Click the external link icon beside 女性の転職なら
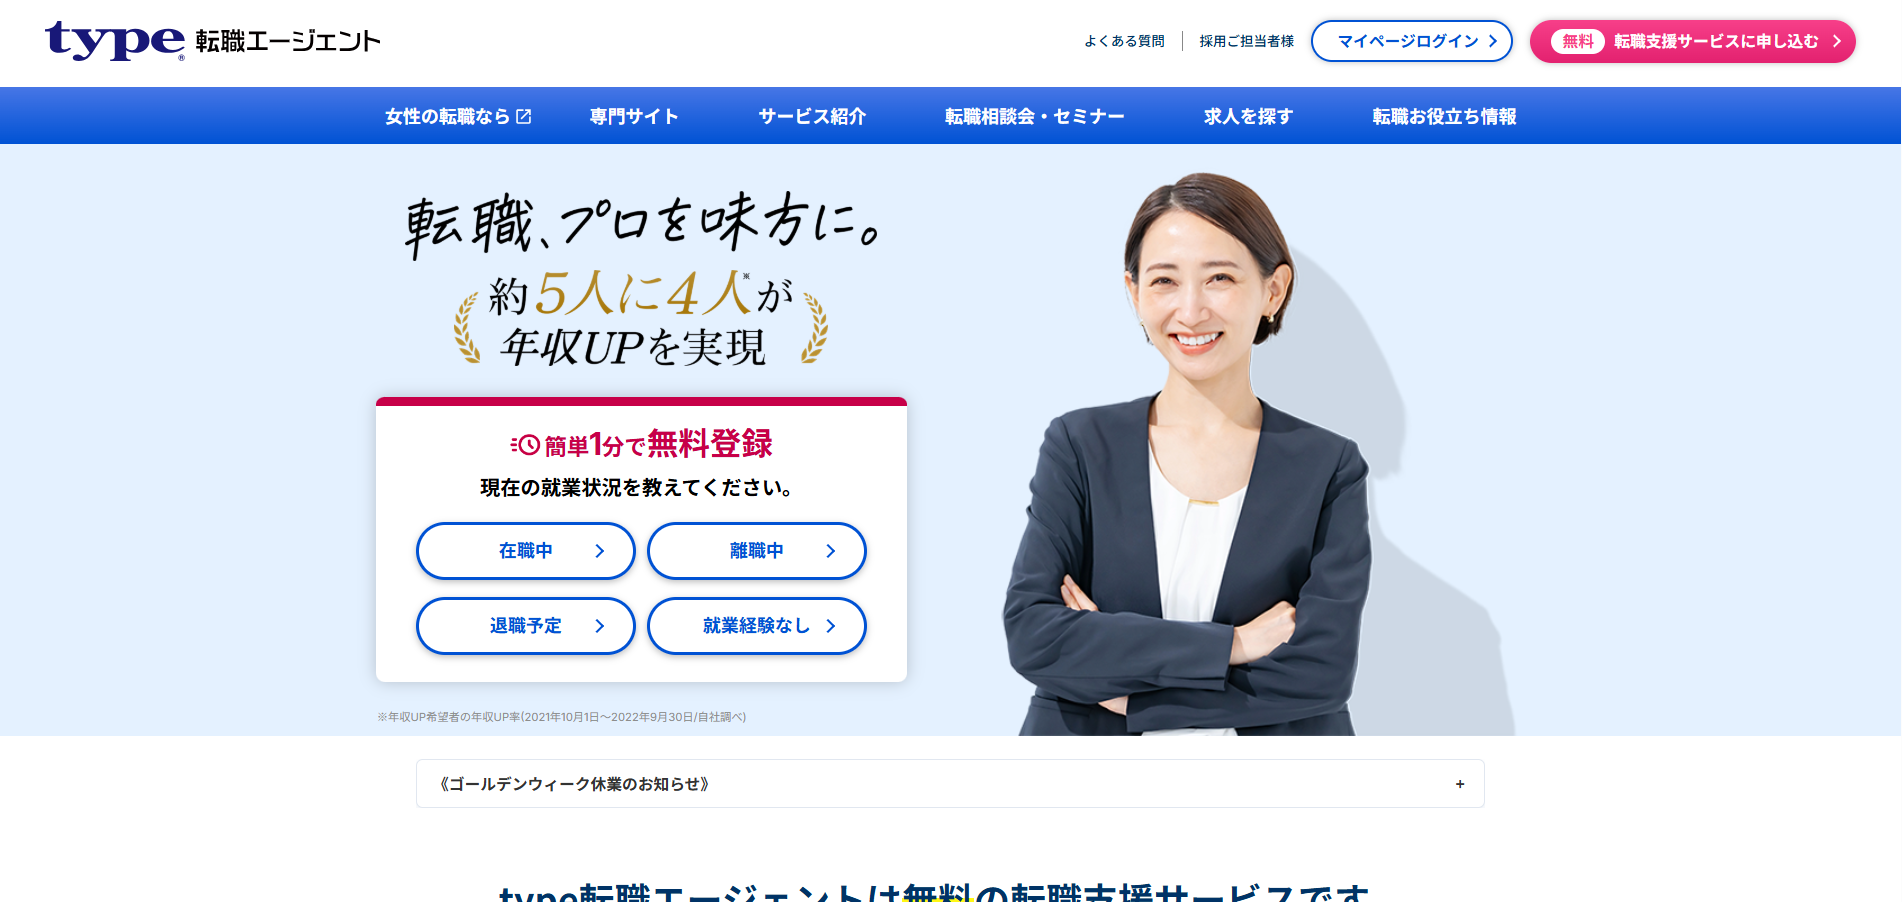 tap(524, 117)
